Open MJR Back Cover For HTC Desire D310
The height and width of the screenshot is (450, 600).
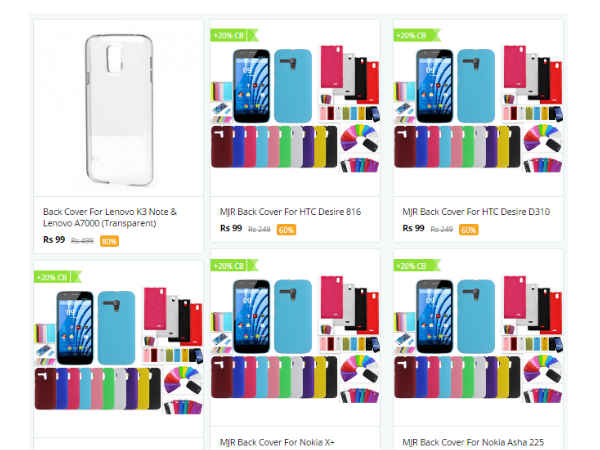coord(476,212)
